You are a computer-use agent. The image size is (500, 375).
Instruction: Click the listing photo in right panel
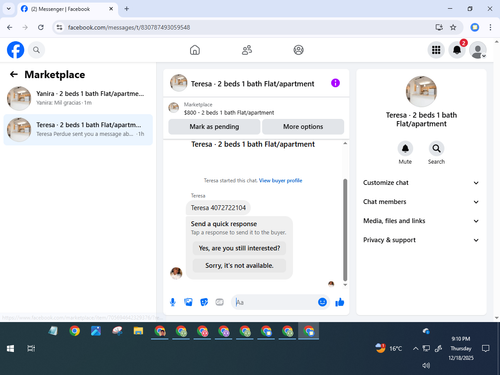coord(421,92)
